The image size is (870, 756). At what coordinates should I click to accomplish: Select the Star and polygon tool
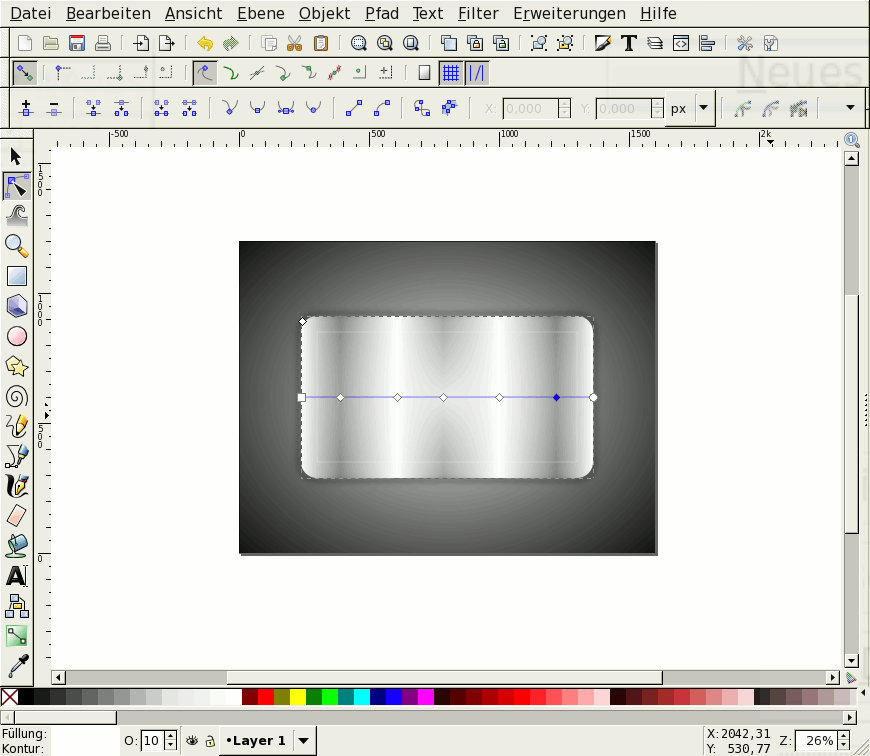(16, 366)
